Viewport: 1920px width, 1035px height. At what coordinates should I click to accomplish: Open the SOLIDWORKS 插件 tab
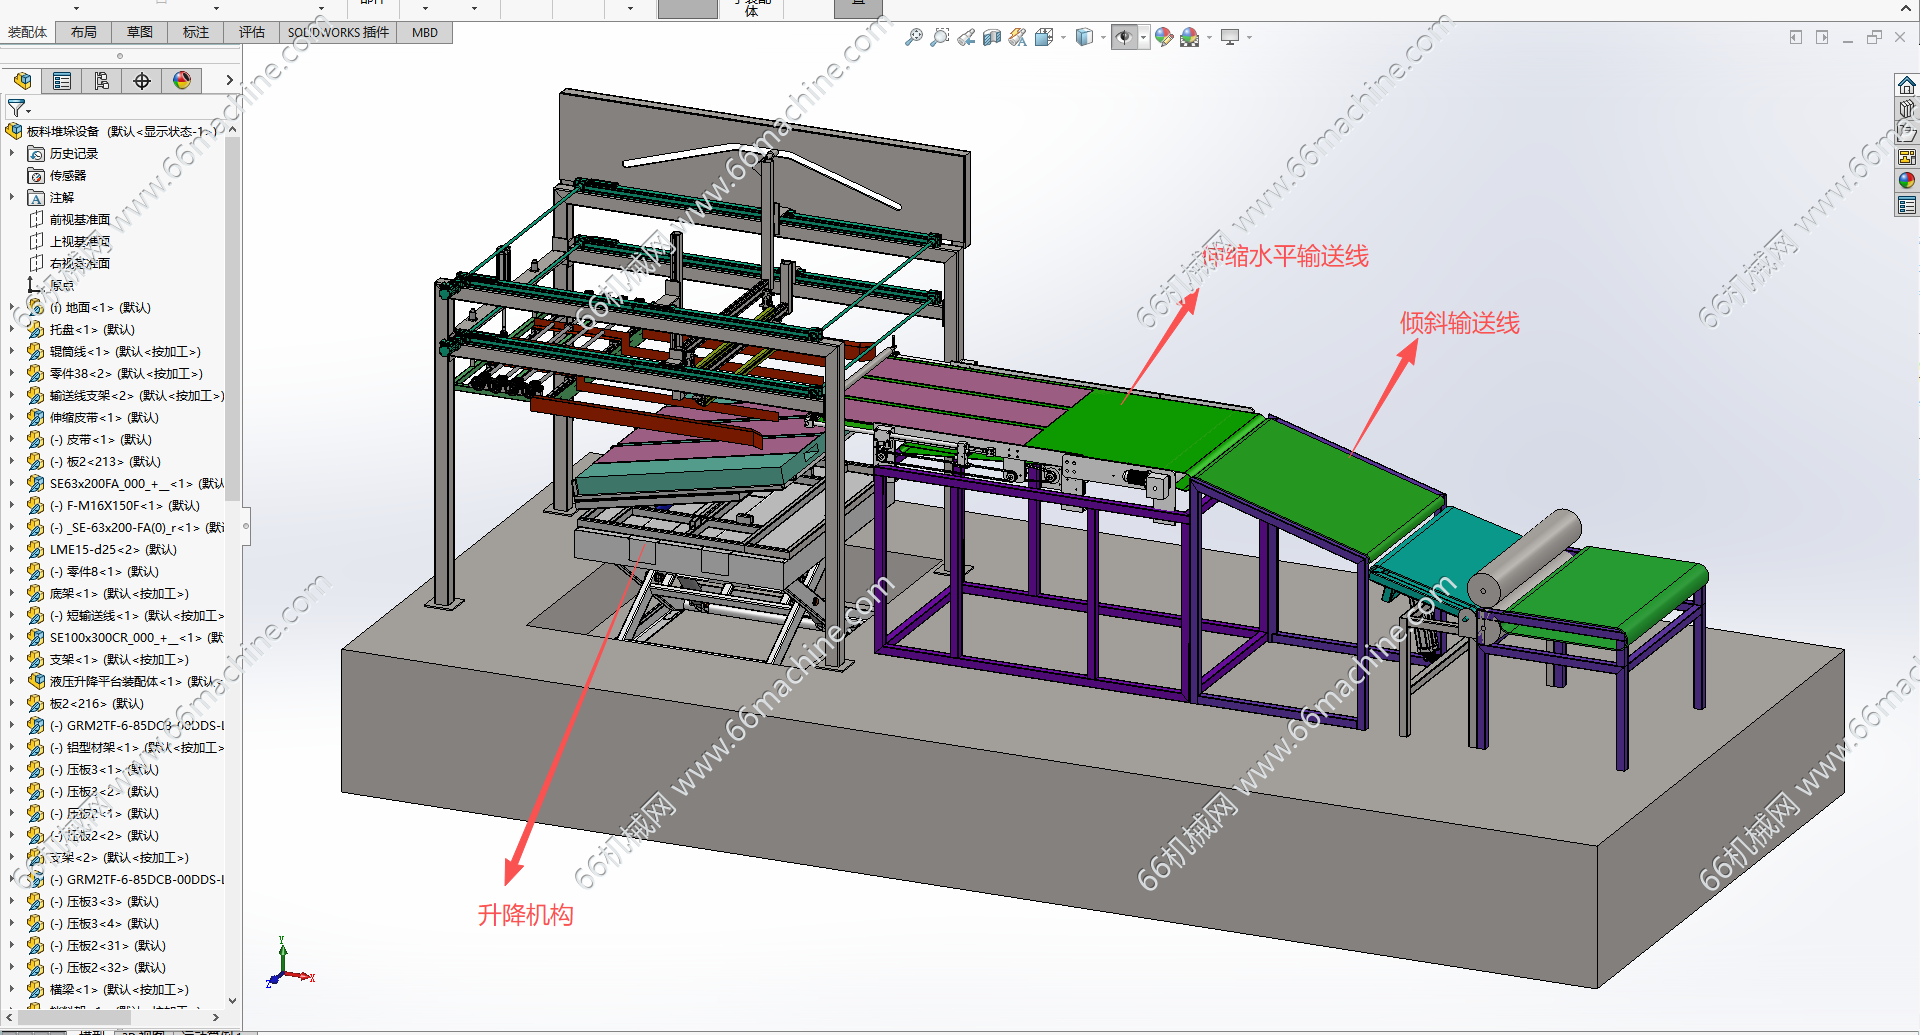(x=338, y=32)
